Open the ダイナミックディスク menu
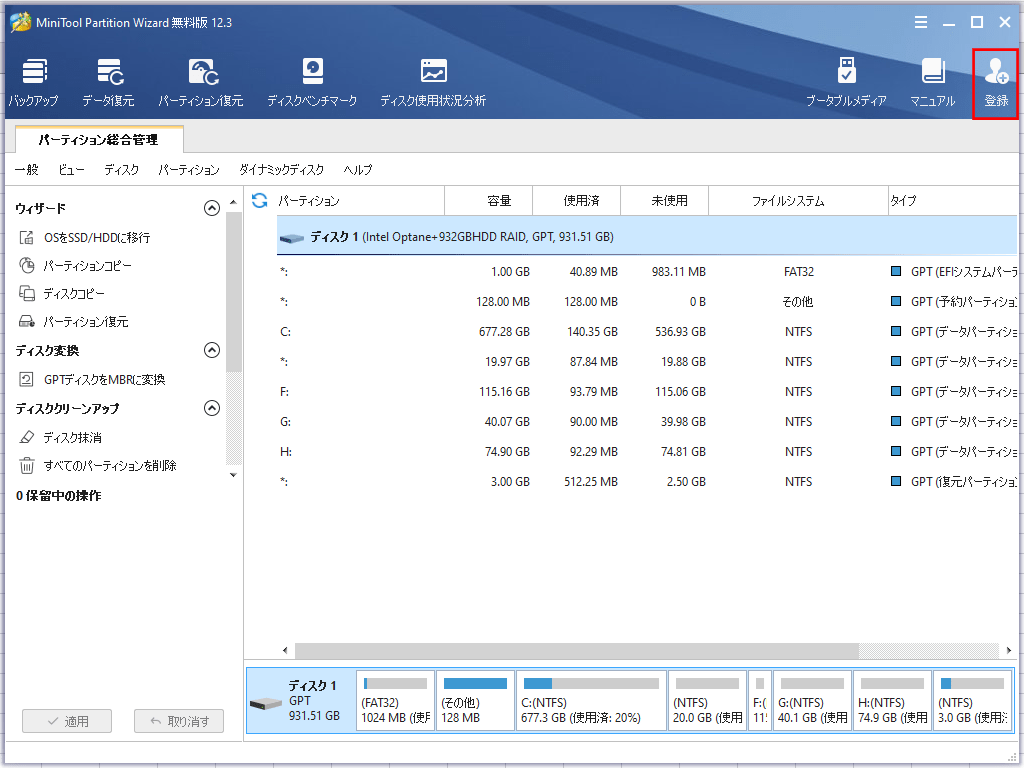The height and width of the screenshot is (768, 1024). click(281, 170)
